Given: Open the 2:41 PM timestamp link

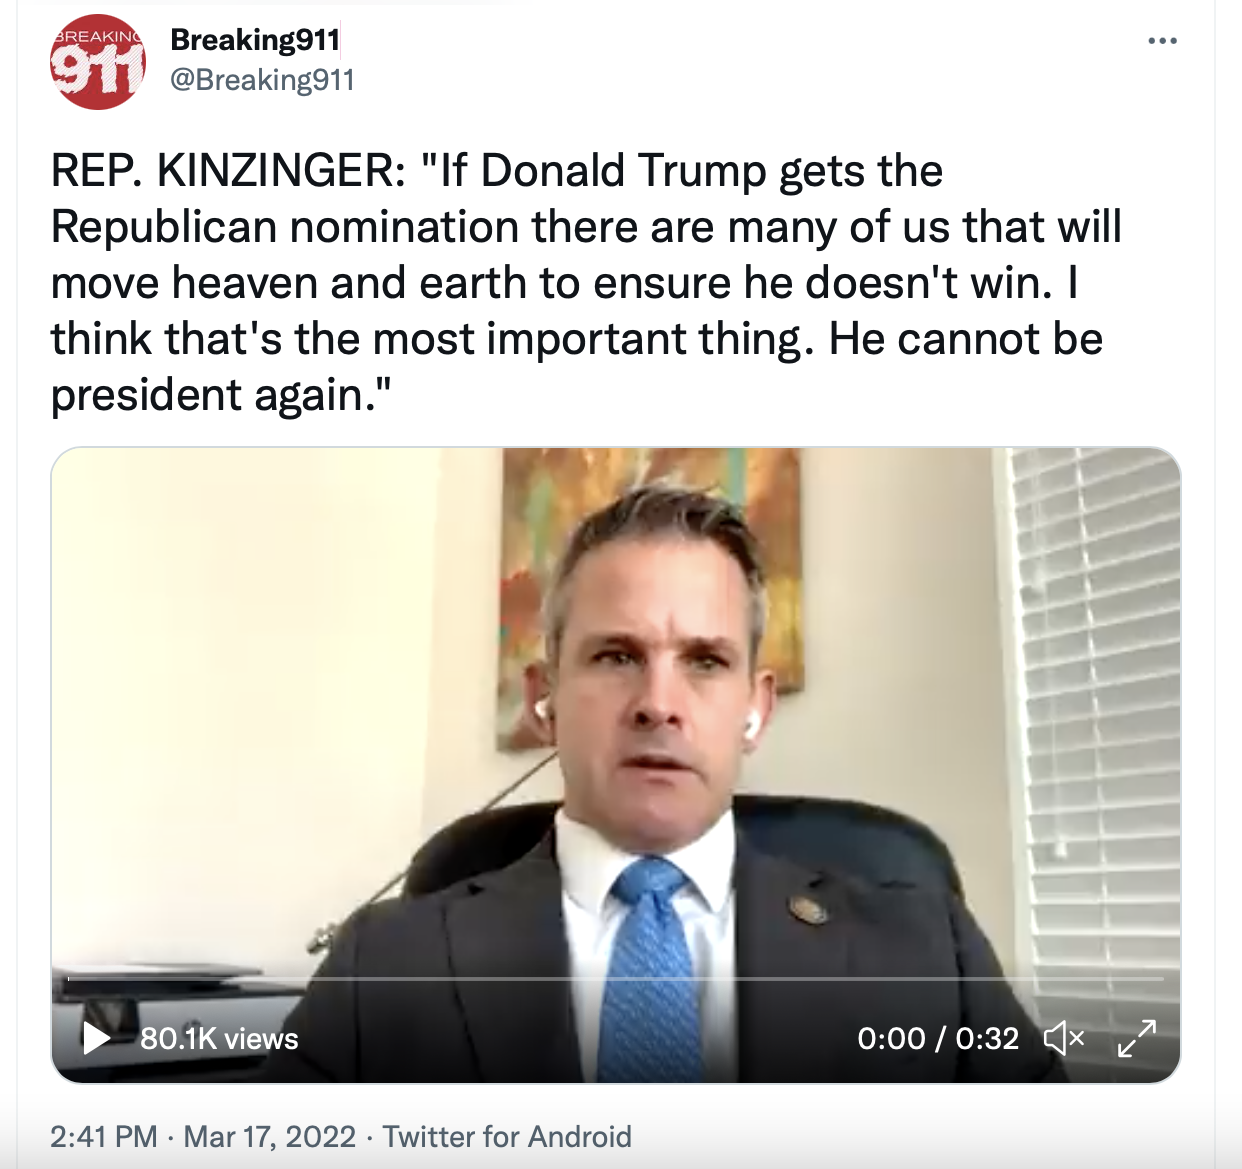Looking at the screenshot, I should pyautogui.click(x=104, y=1137).
